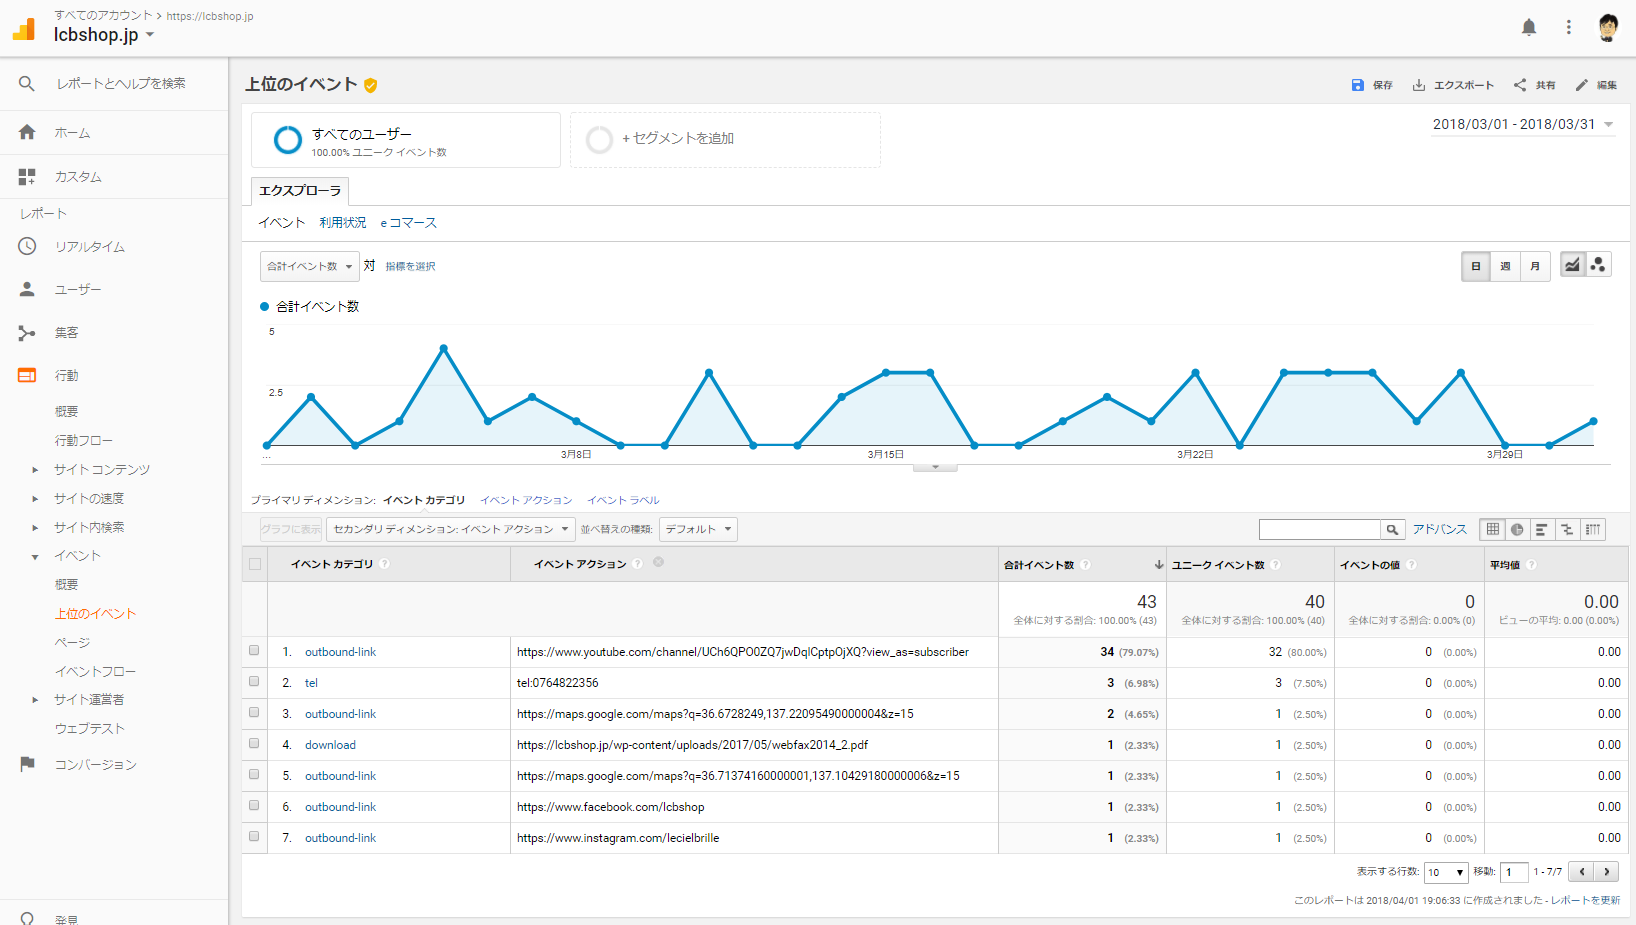
Task: Set primary dimension to イベント ラベル
Action: [x=623, y=500]
